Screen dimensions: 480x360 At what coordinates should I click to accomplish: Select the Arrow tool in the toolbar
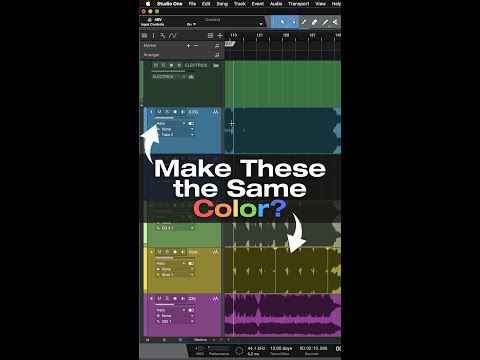tap(282, 22)
